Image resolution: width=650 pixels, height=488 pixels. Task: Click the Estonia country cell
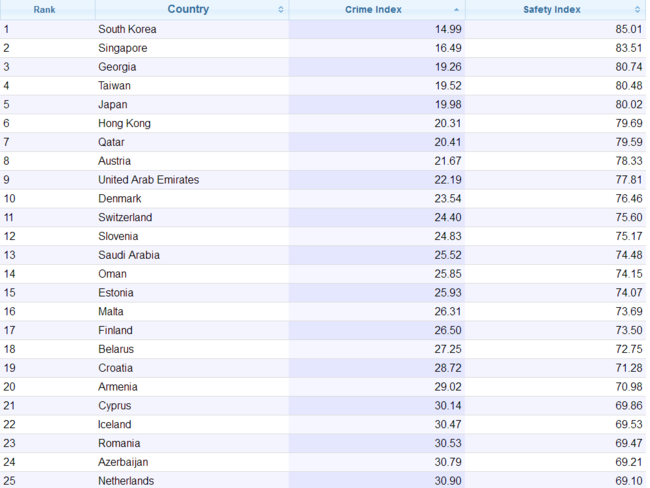[x=116, y=292]
